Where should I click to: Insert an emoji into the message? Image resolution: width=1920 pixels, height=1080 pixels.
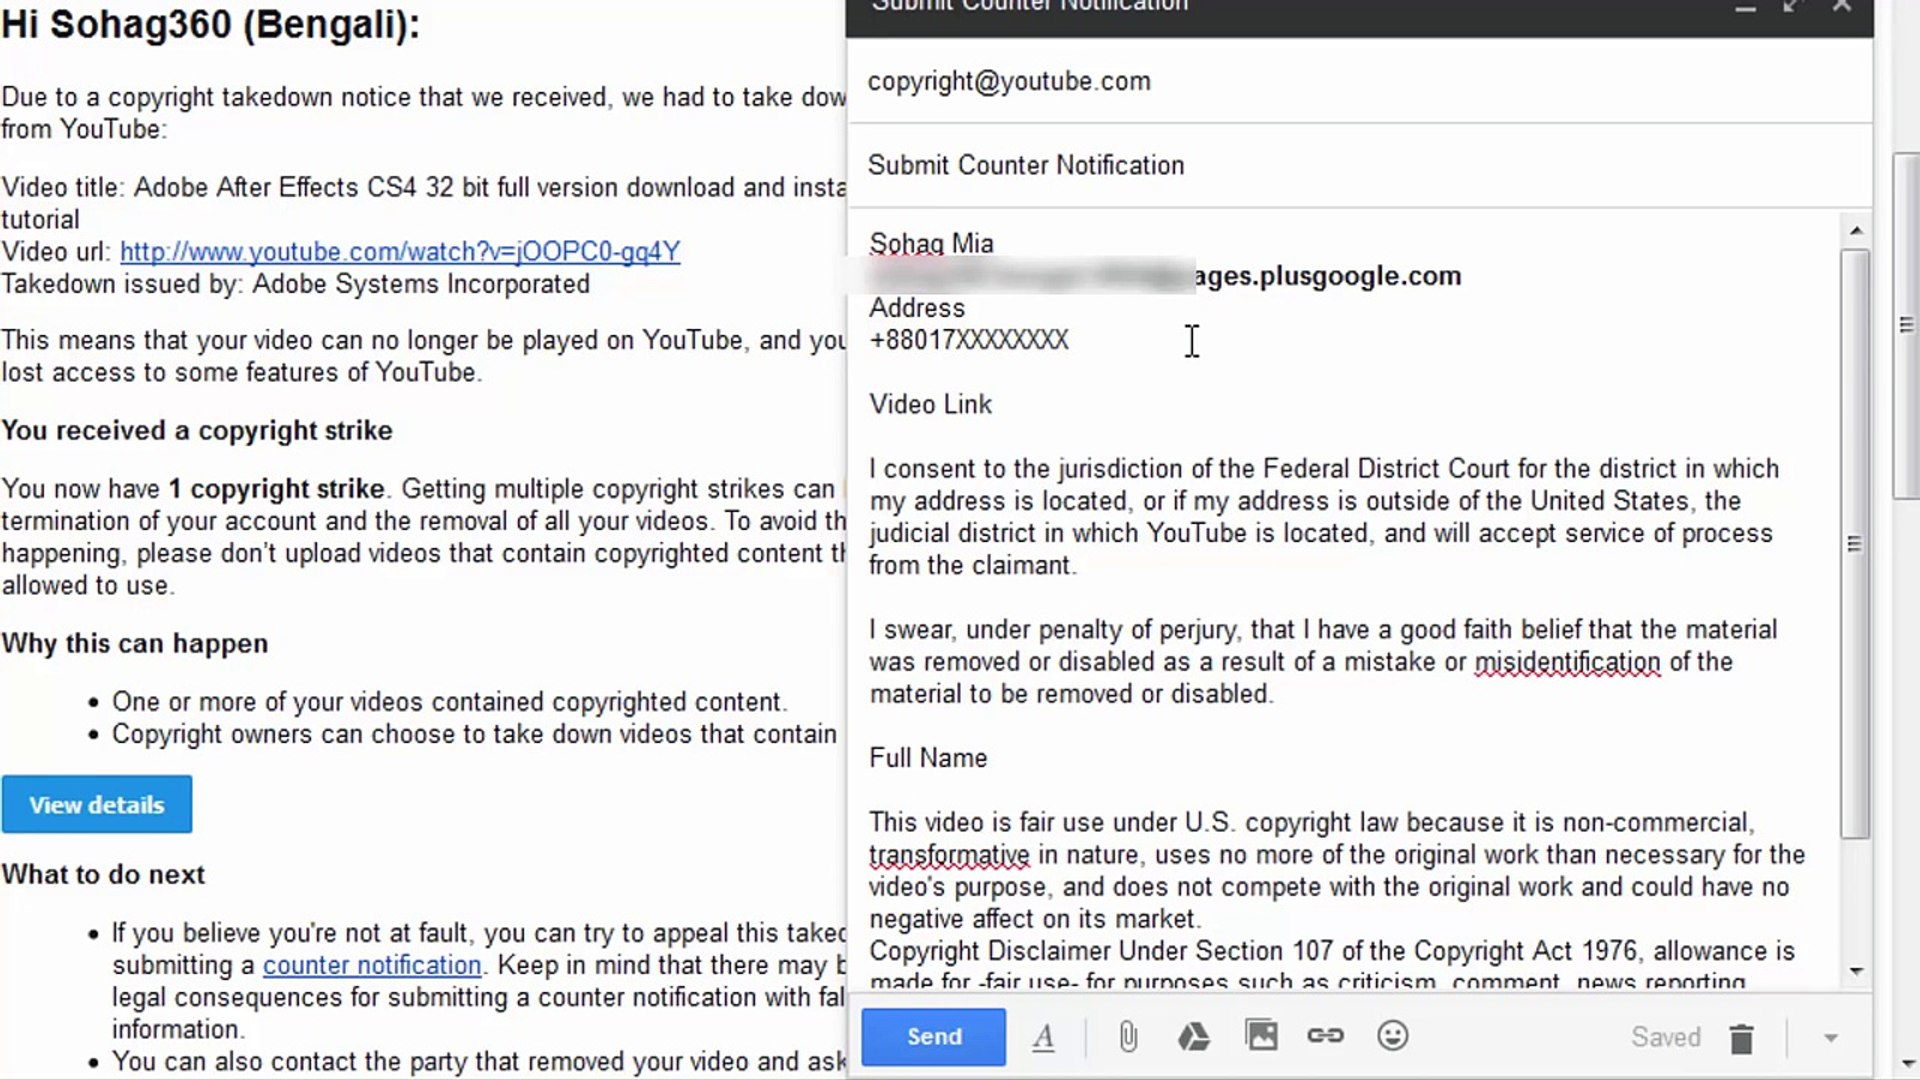pos(1393,1037)
